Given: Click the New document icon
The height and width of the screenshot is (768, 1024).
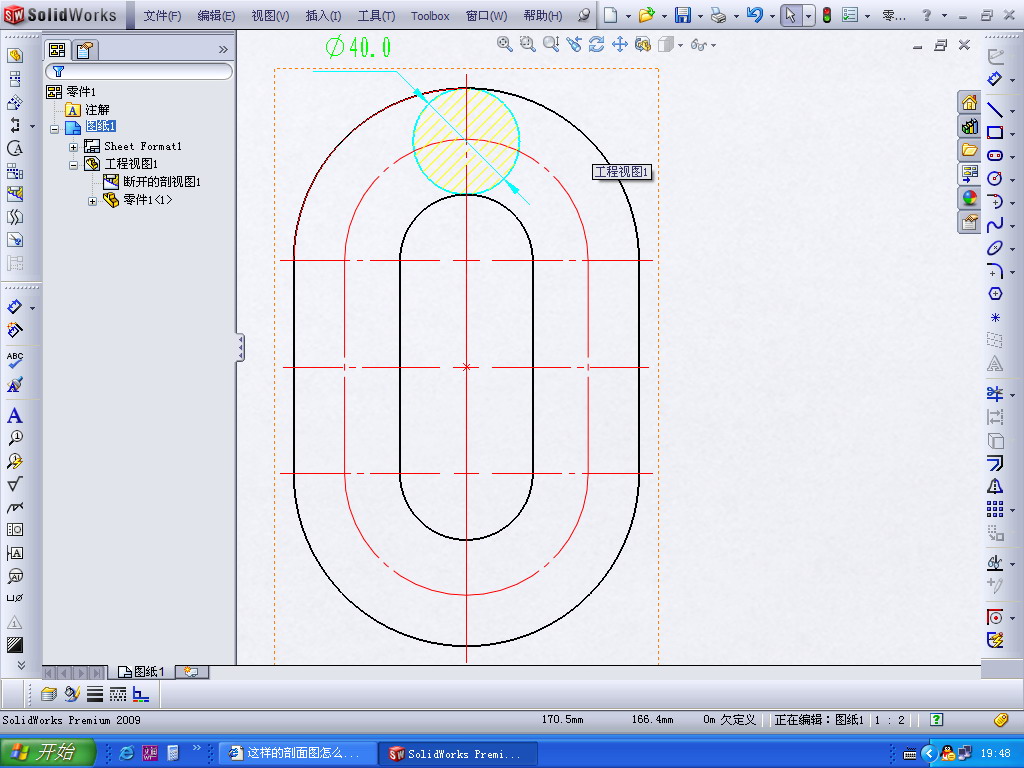Looking at the screenshot, I should [611, 15].
